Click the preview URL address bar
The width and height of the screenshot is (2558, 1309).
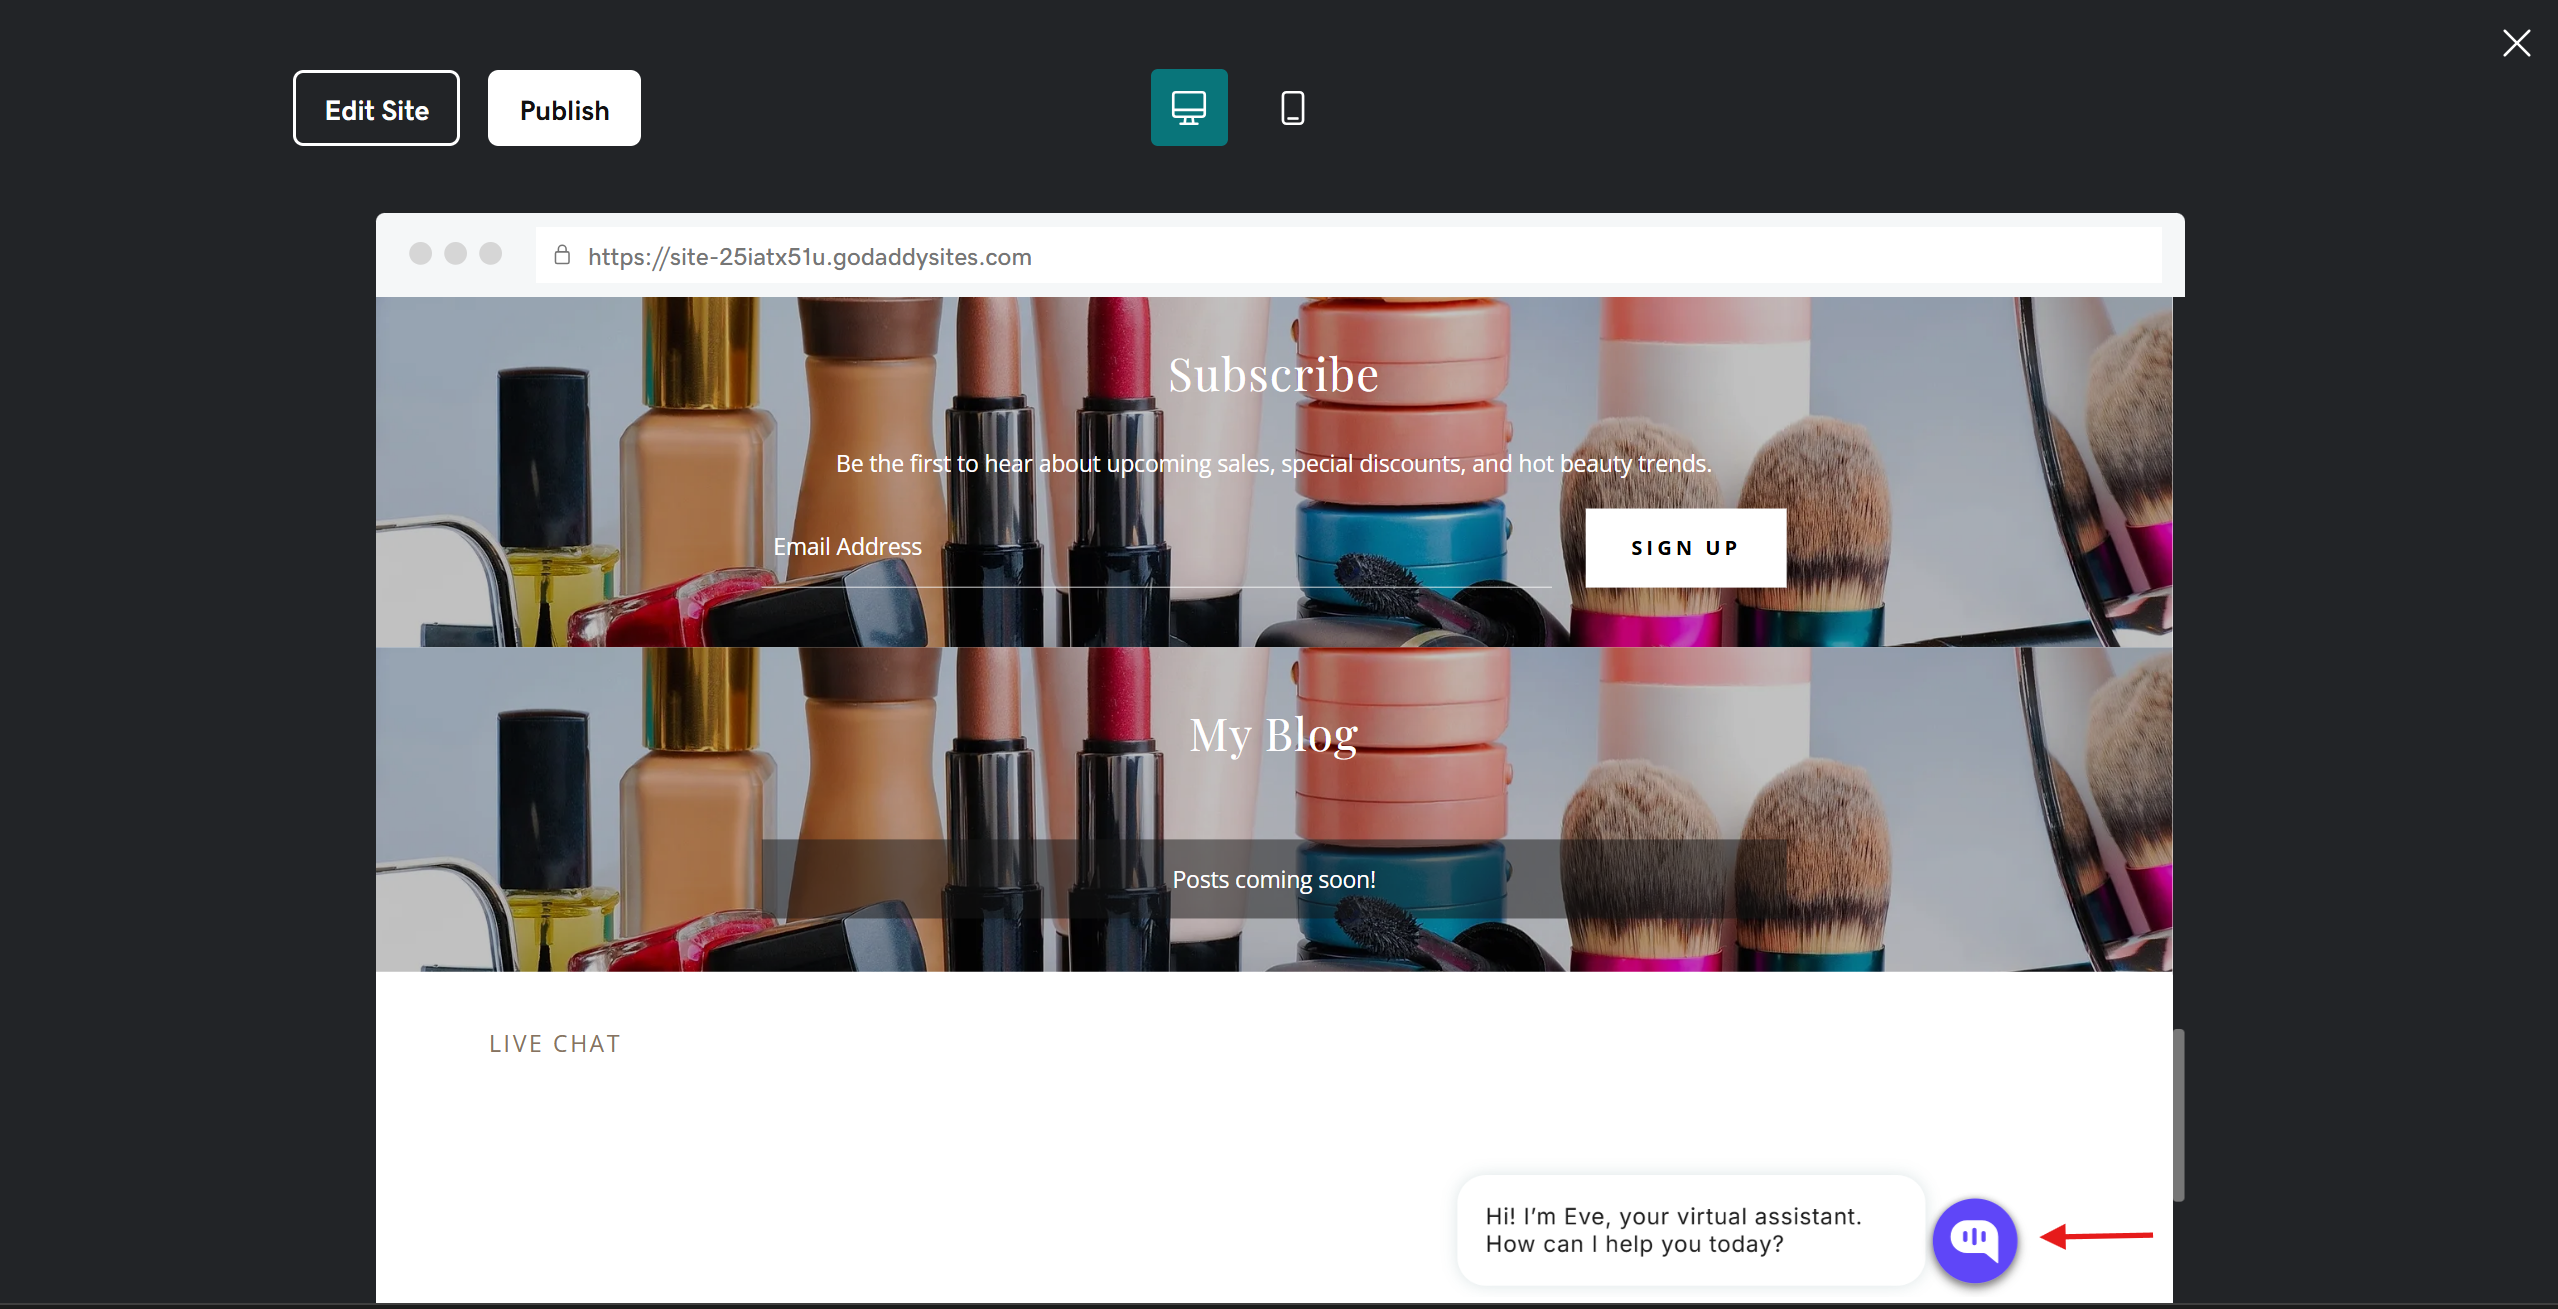coord(1348,256)
